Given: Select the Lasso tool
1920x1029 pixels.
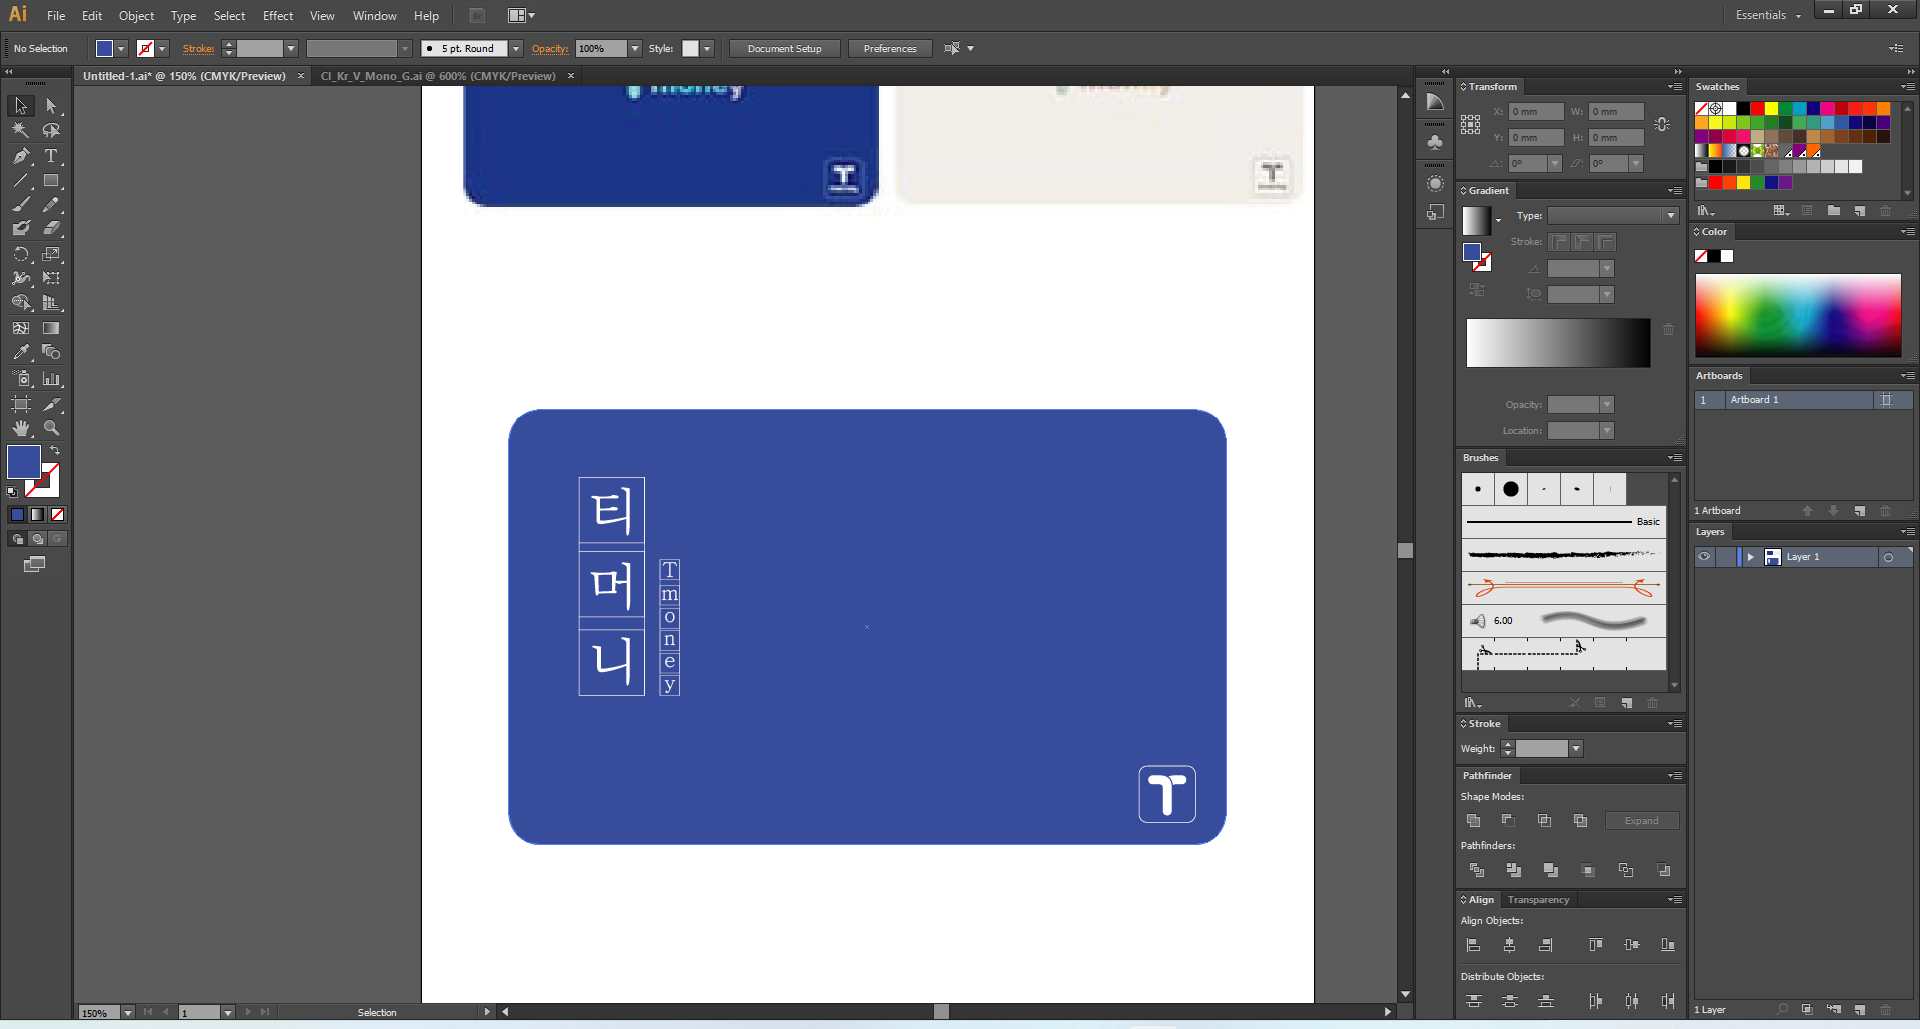Looking at the screenshot, I should [51, 131].
